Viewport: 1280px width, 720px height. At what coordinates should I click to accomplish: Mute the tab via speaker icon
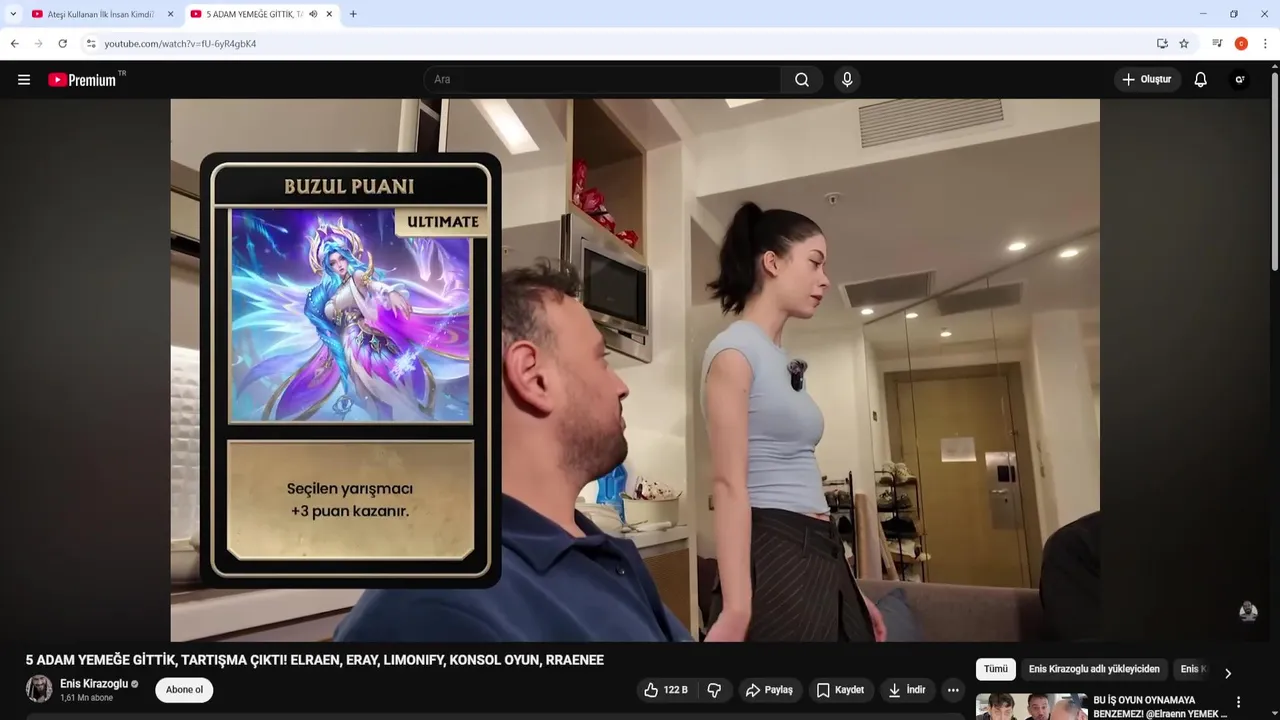point(313,14)
